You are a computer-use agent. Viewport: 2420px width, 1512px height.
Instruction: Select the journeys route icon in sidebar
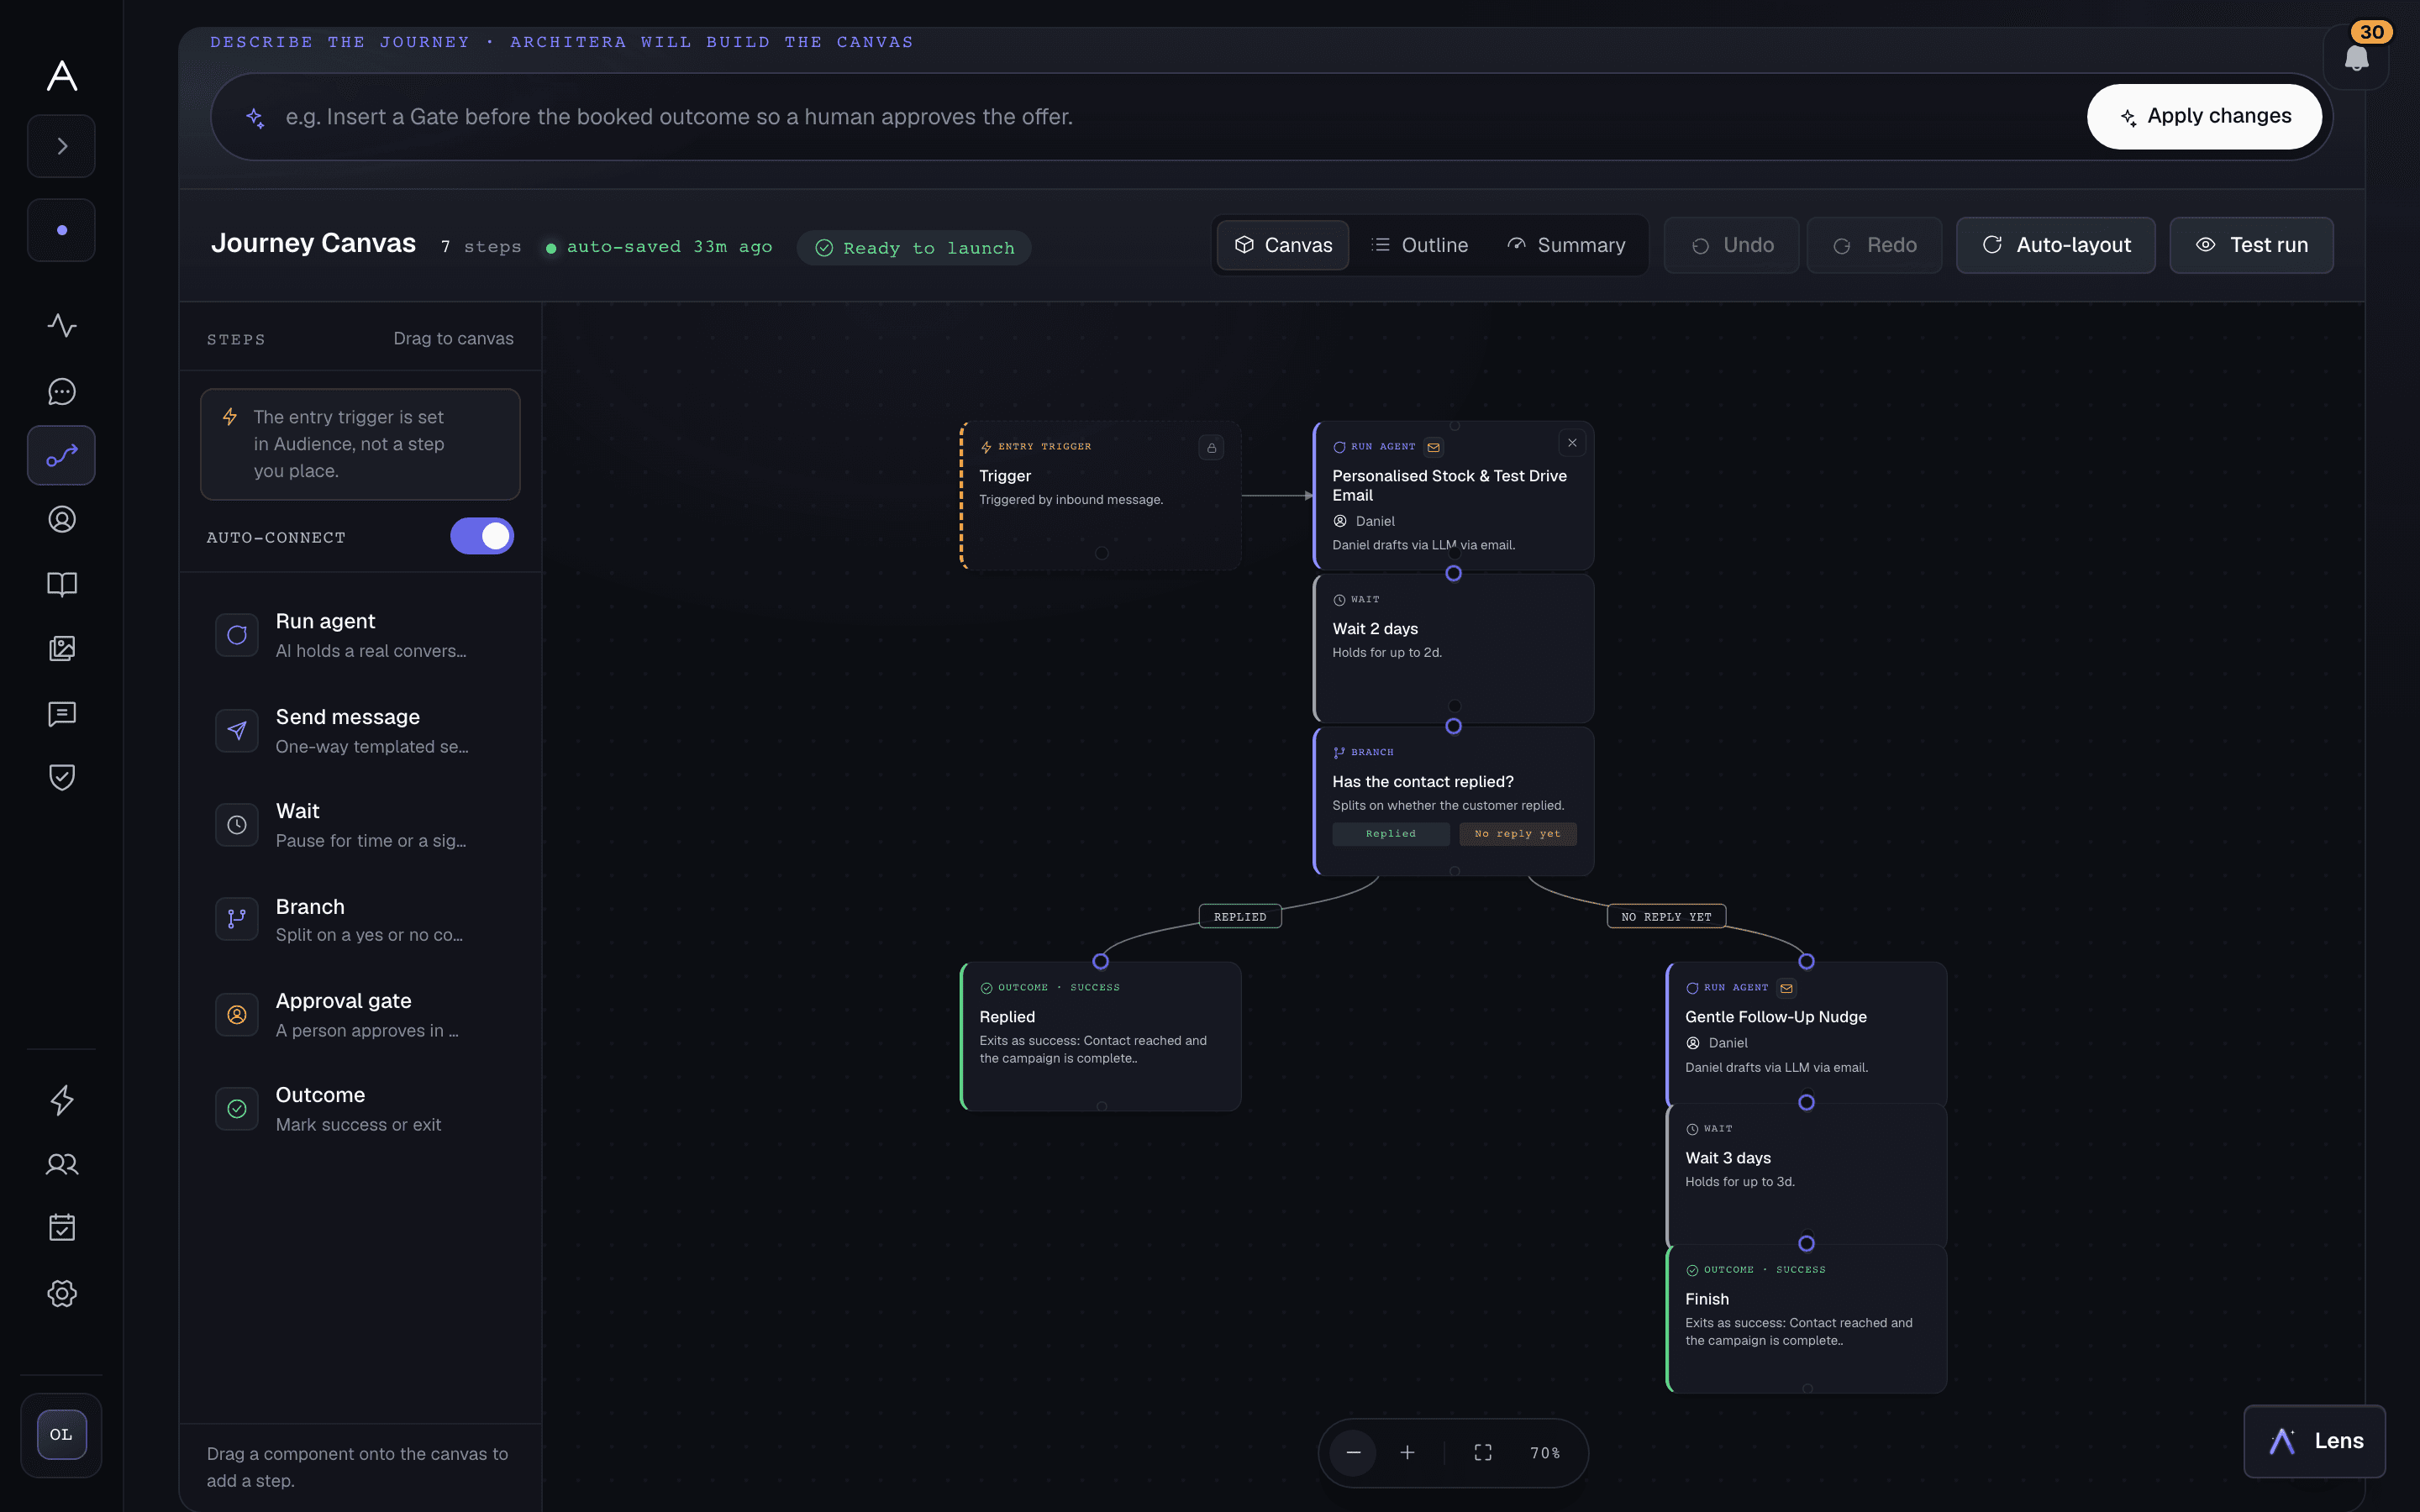[x=62, y=455]
